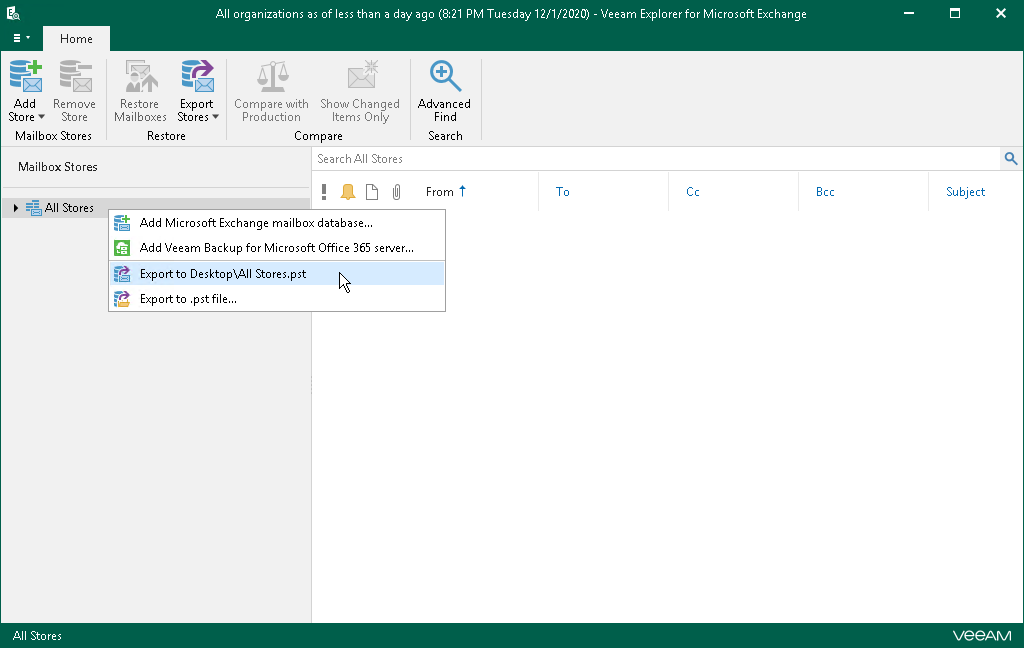Switch to the Home ribbon tab

click(76, 39)
